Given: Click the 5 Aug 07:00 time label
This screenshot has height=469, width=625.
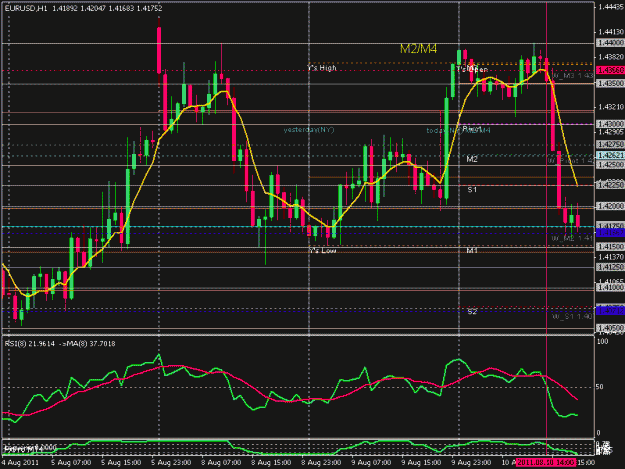Looking at the screenshot, I should 71,463.
